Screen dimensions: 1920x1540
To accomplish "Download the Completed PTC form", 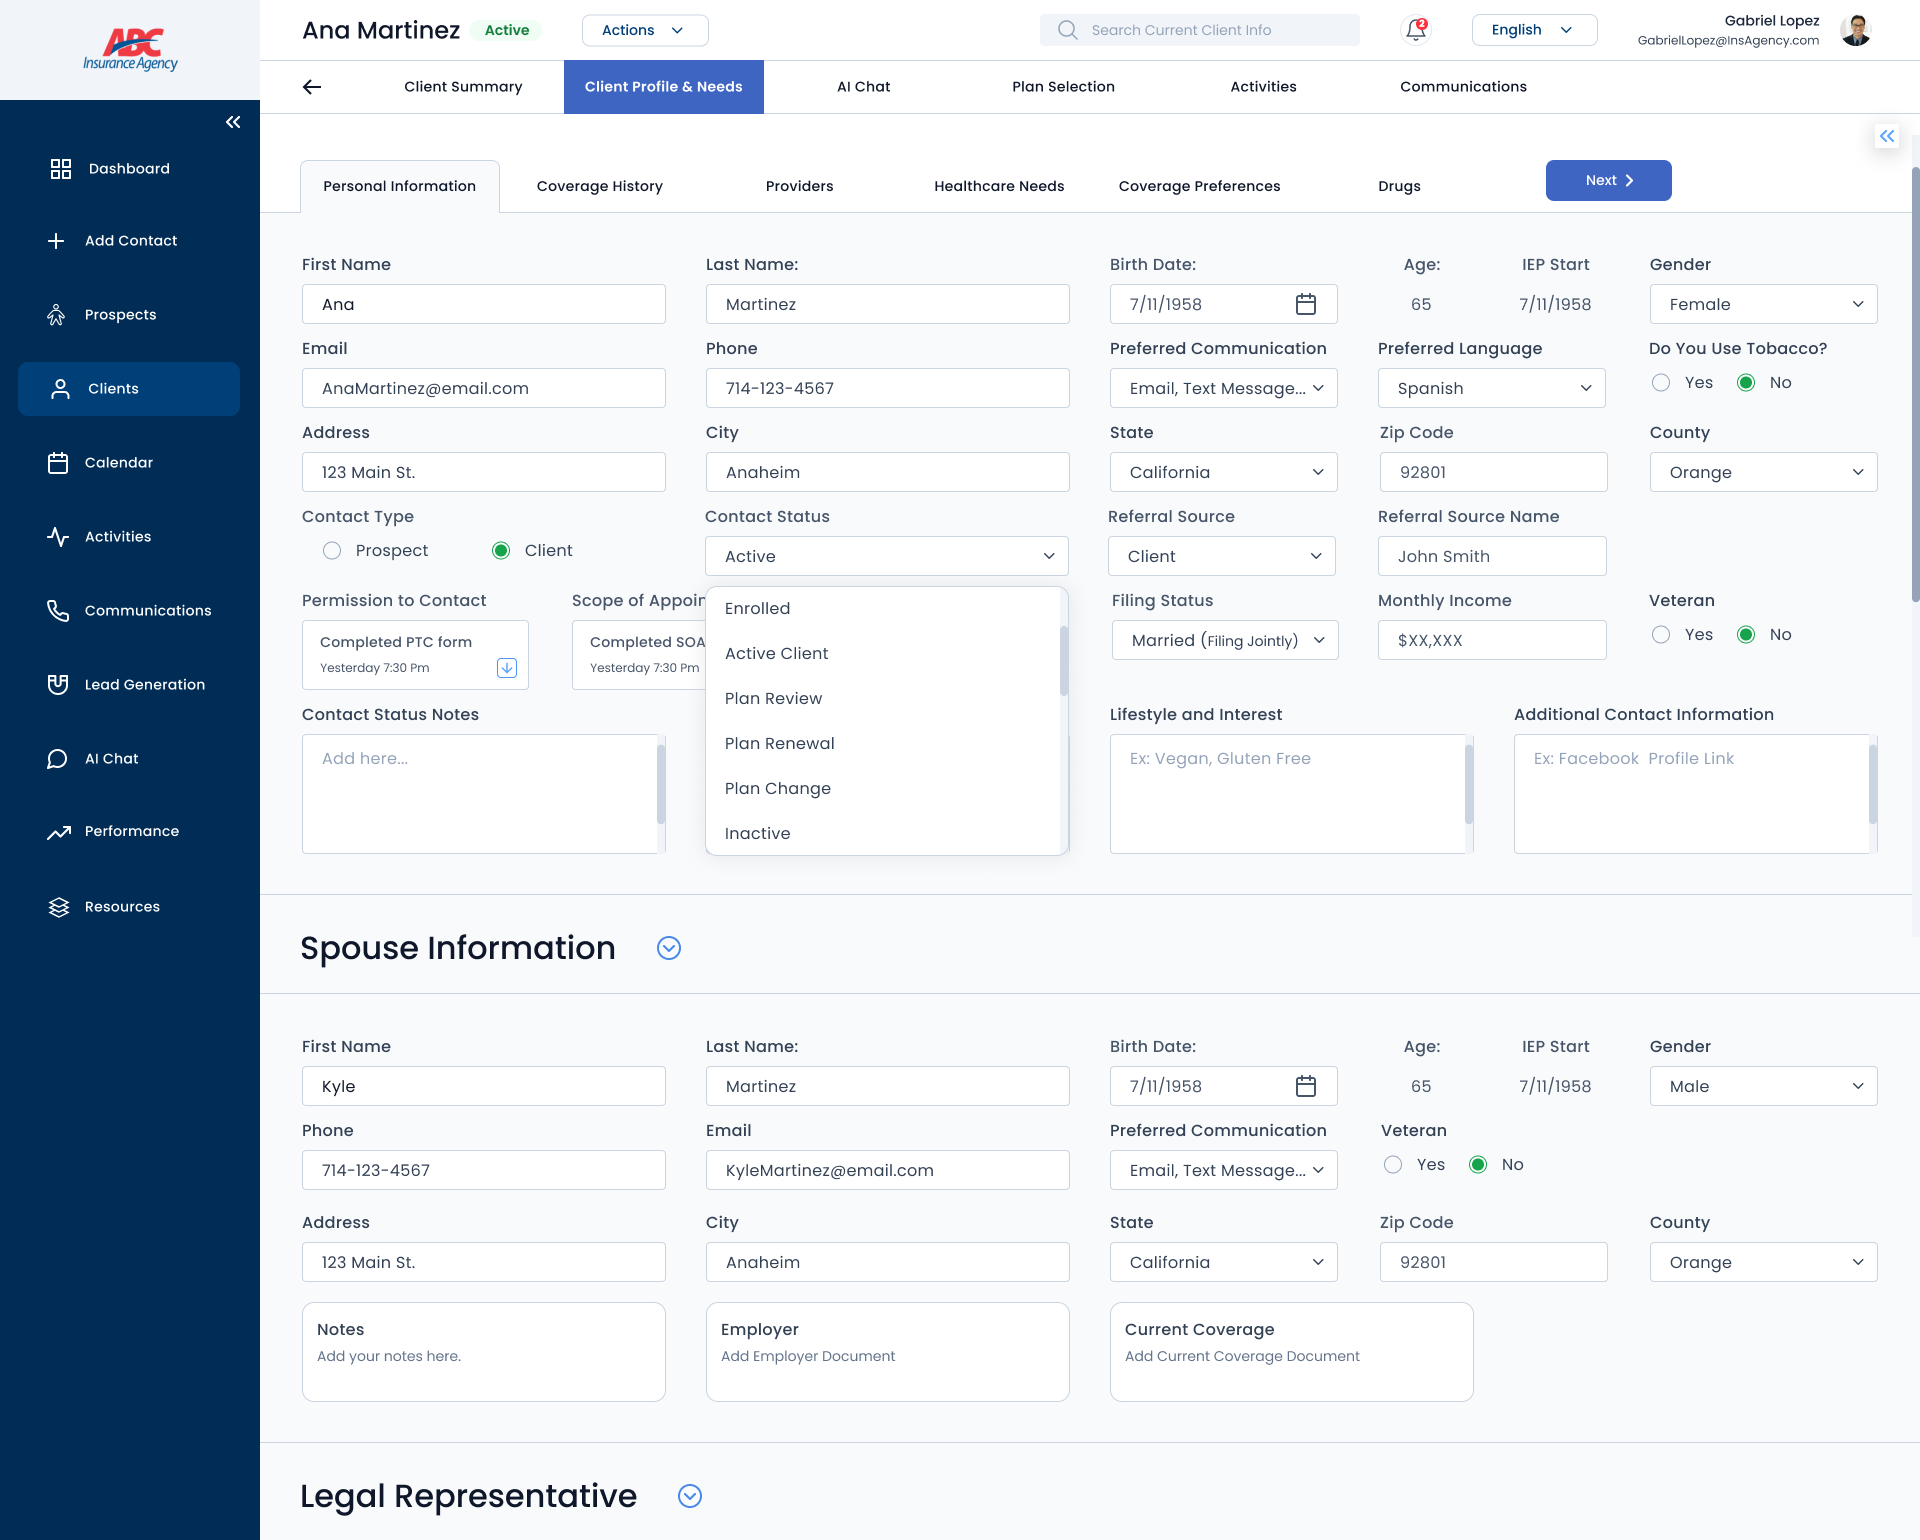I will [507, 668].
